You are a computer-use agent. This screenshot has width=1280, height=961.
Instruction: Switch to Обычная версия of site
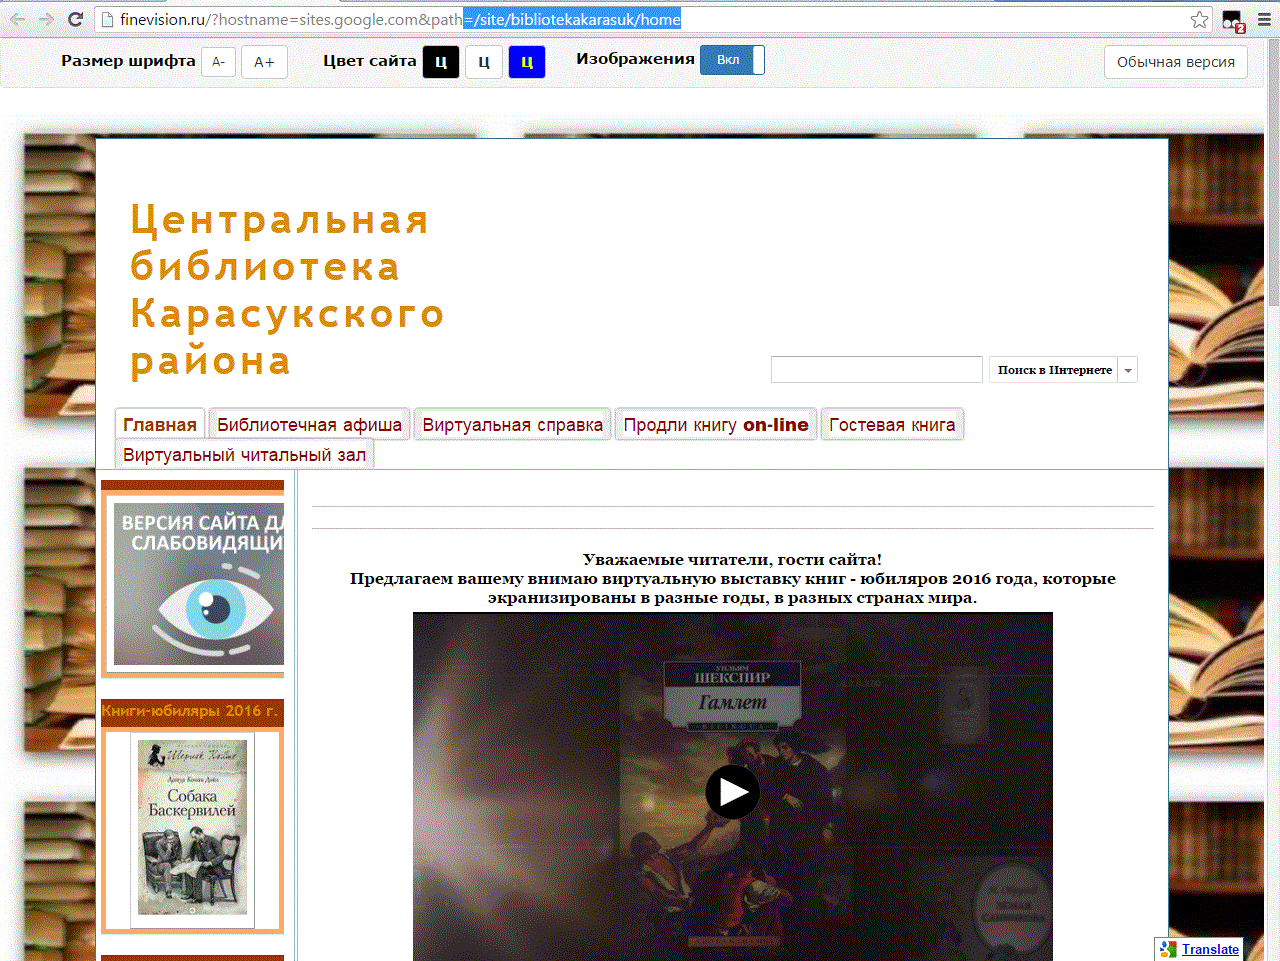coord(1176,62)
